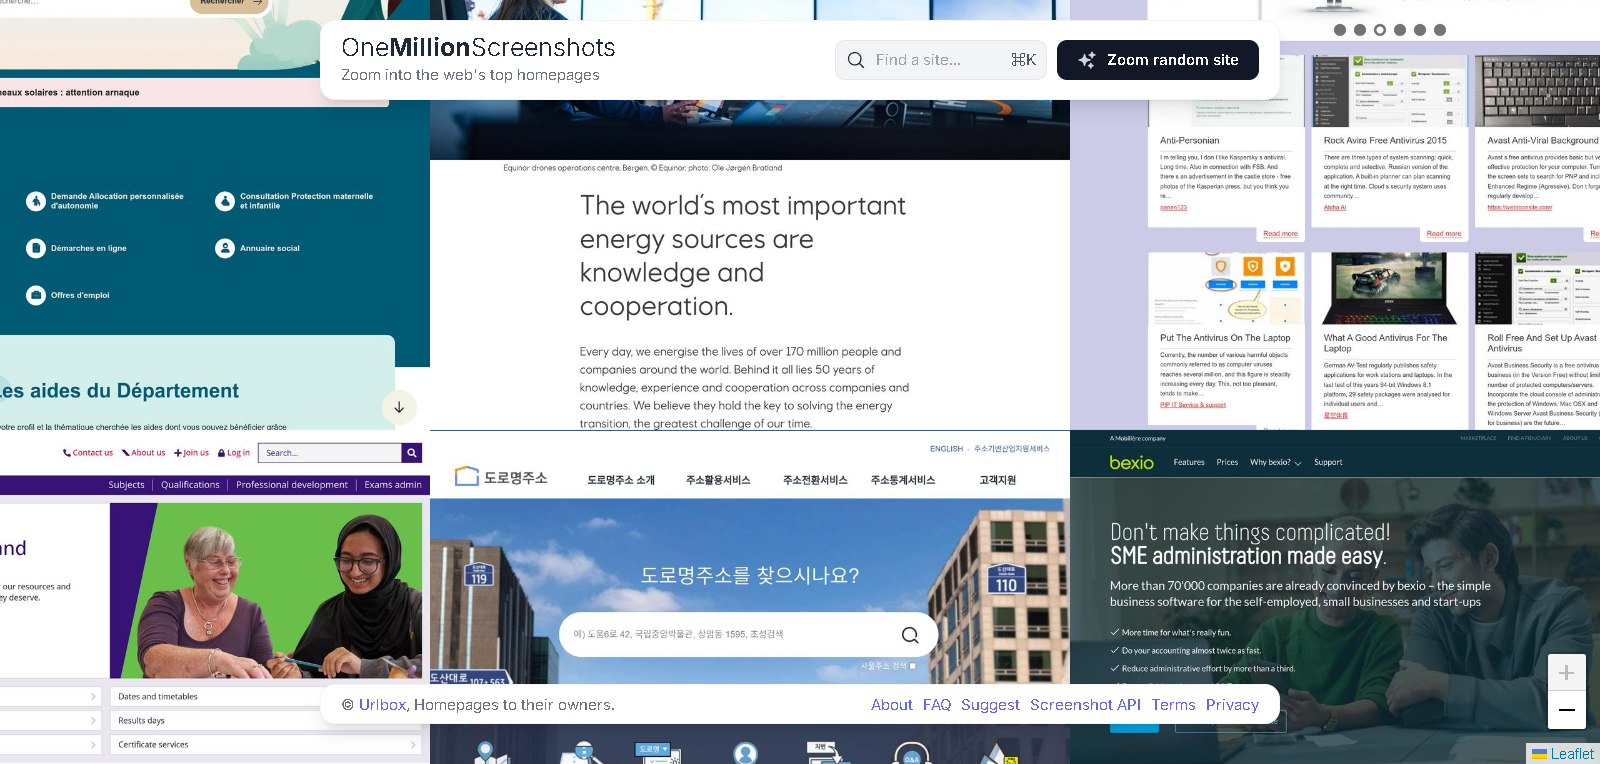This screenshot has width=1600, height=764.
Task: Click the Consultation Protection maternelle icon
Action: (x=225, y=201)
